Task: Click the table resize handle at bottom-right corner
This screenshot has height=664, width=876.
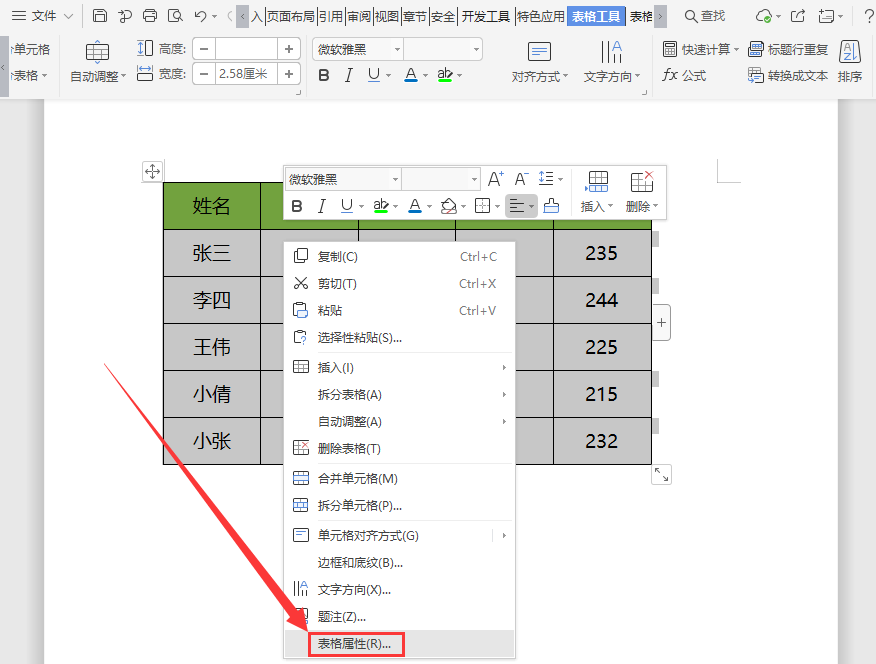Action: (661, 475)
